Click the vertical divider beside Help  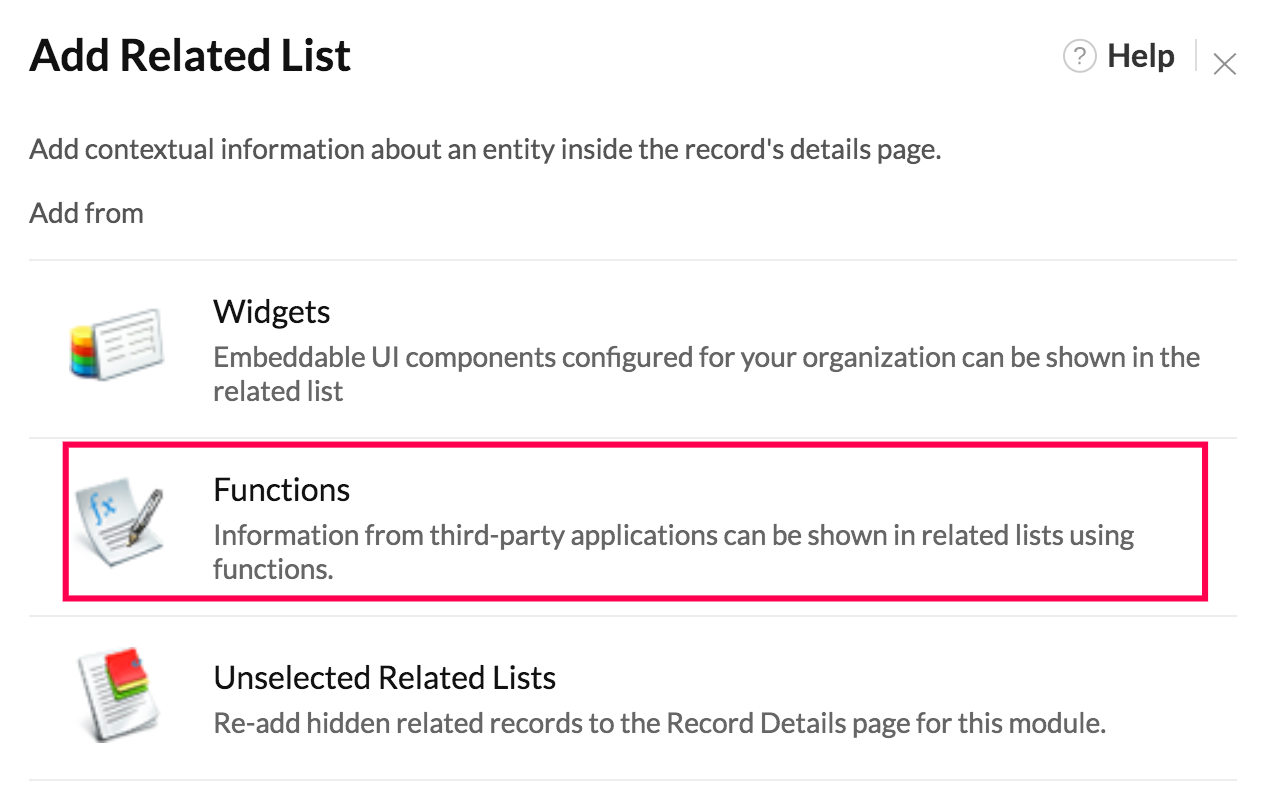click(x=1195, y=56)
